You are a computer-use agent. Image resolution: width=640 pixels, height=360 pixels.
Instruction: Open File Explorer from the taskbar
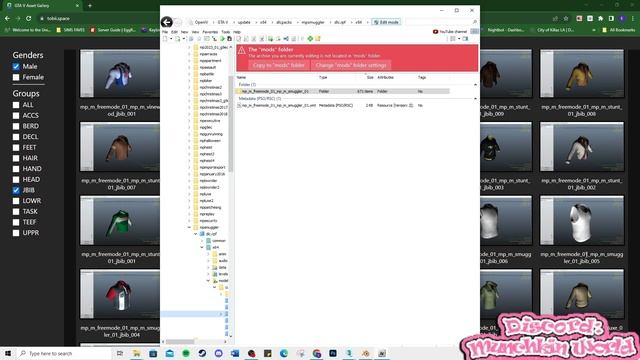[137, 353]
